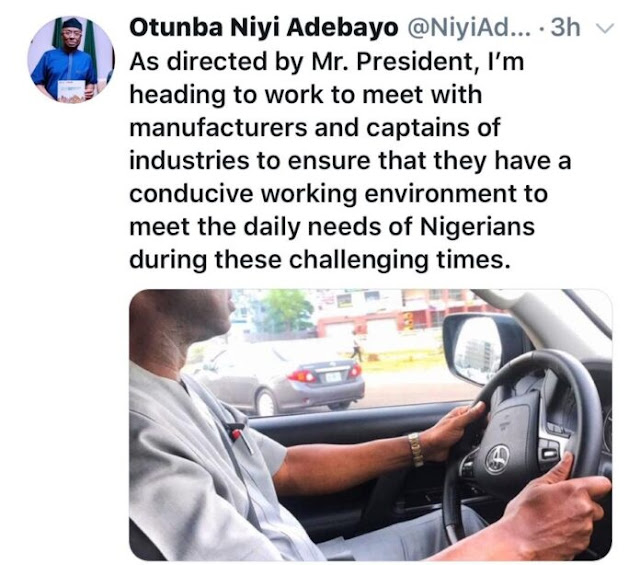
Task: Select the steering wheel control buttons
Action: [547, 453]
